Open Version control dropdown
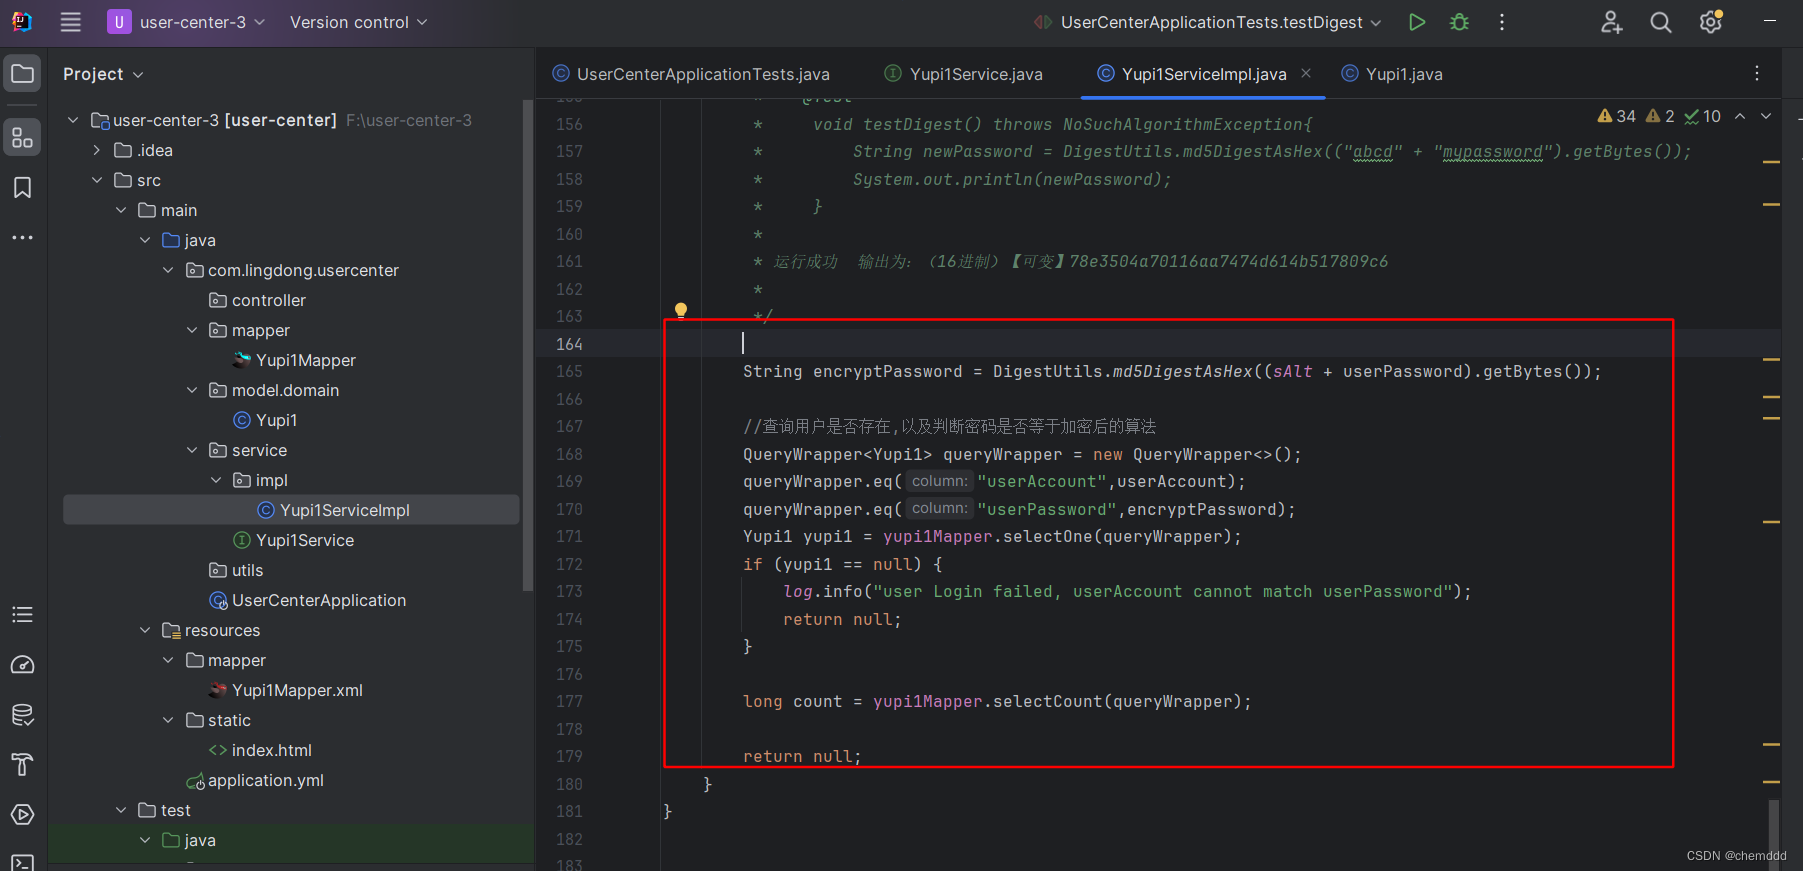This screenshot has height=871, width=1803. pyautogui.click(x=358, y=22)
